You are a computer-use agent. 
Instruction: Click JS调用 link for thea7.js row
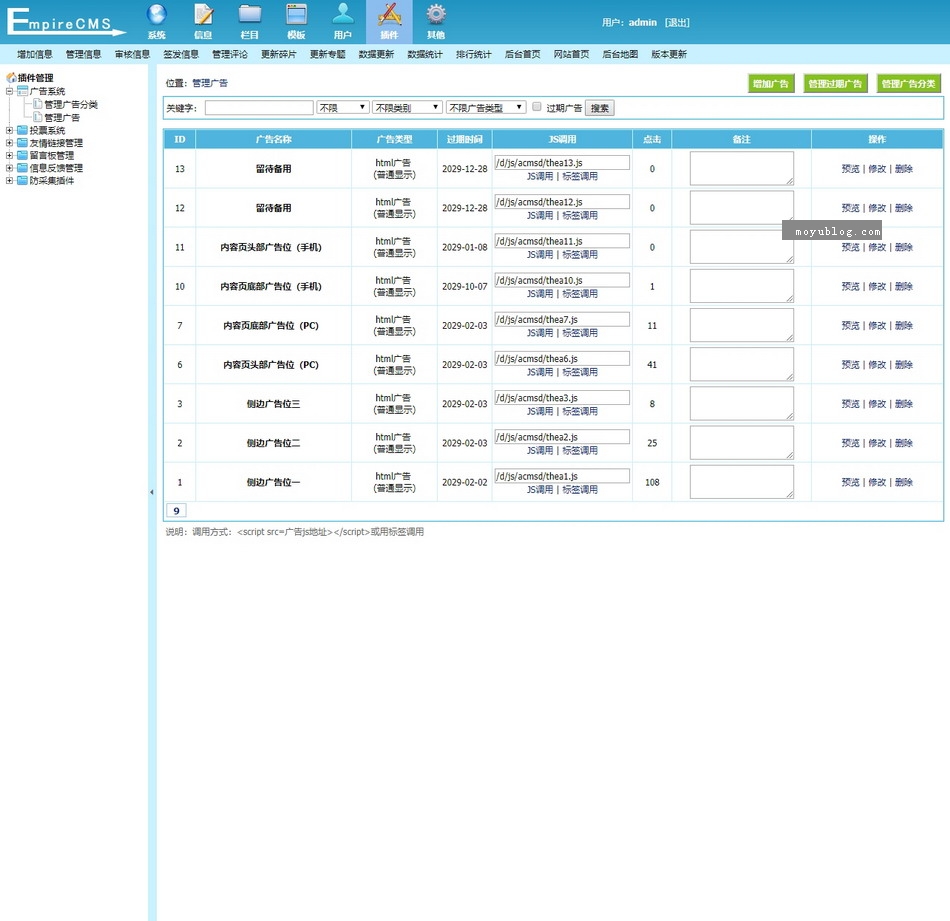[x=540, y=333]
